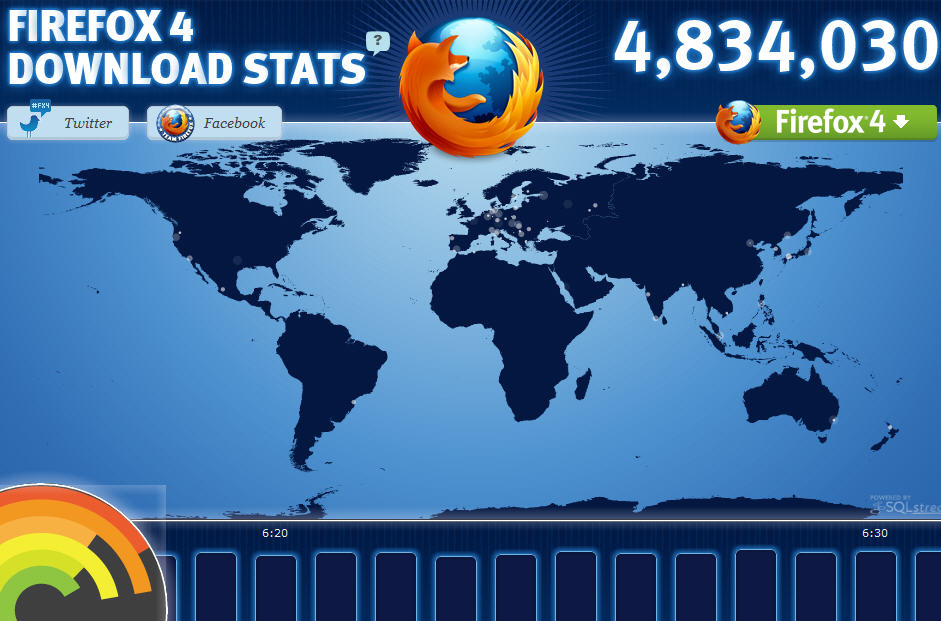Screen dimensions: 941x621
Task: Click the #FX4 badge above the Twitter bird
Action: 39,107
